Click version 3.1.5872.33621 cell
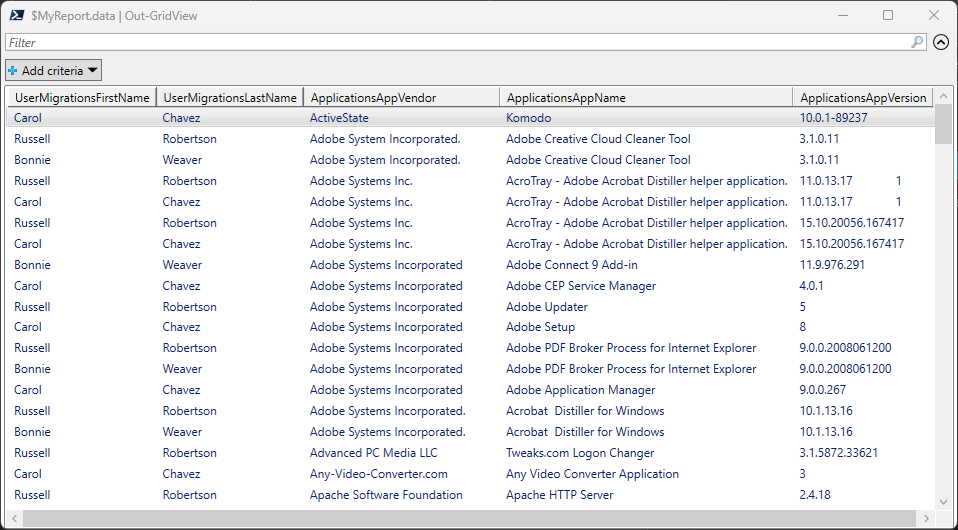 [x=838, y=453]
